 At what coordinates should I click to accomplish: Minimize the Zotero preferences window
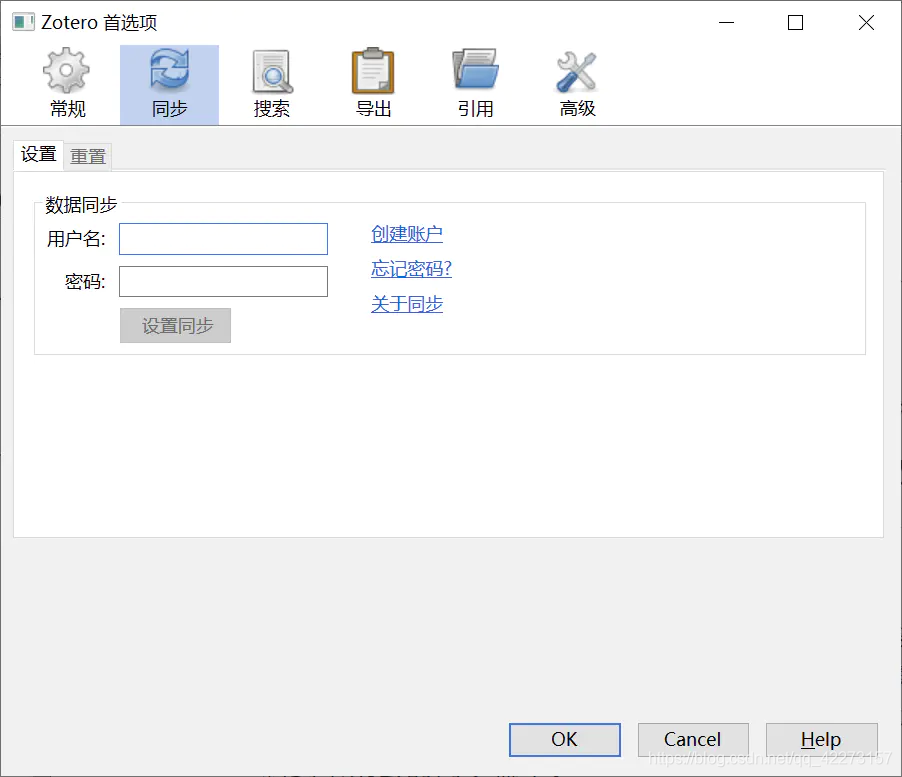pyautogui.click(x=727, y=22)
